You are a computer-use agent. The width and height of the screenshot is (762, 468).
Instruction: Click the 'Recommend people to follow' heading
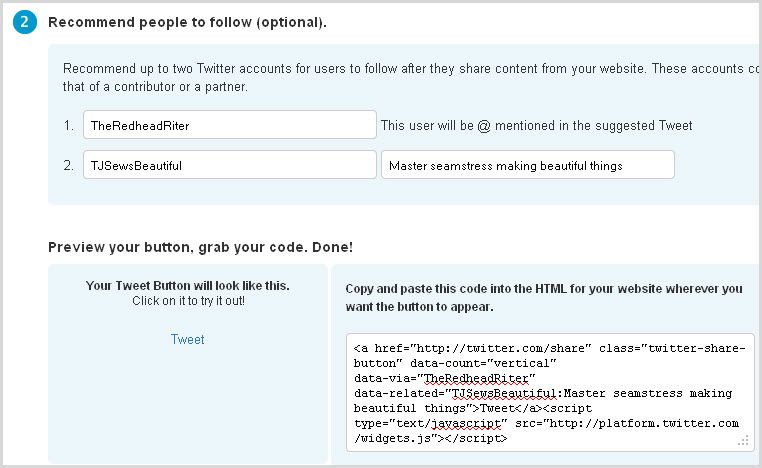[x=187, y=21]
